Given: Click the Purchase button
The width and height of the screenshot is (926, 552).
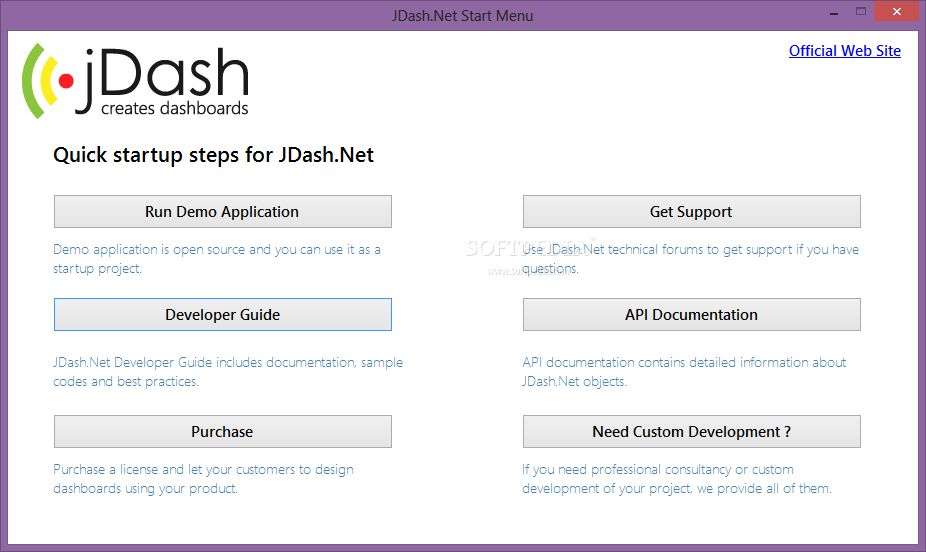Looking at the screenshot, I should (223, 432).
